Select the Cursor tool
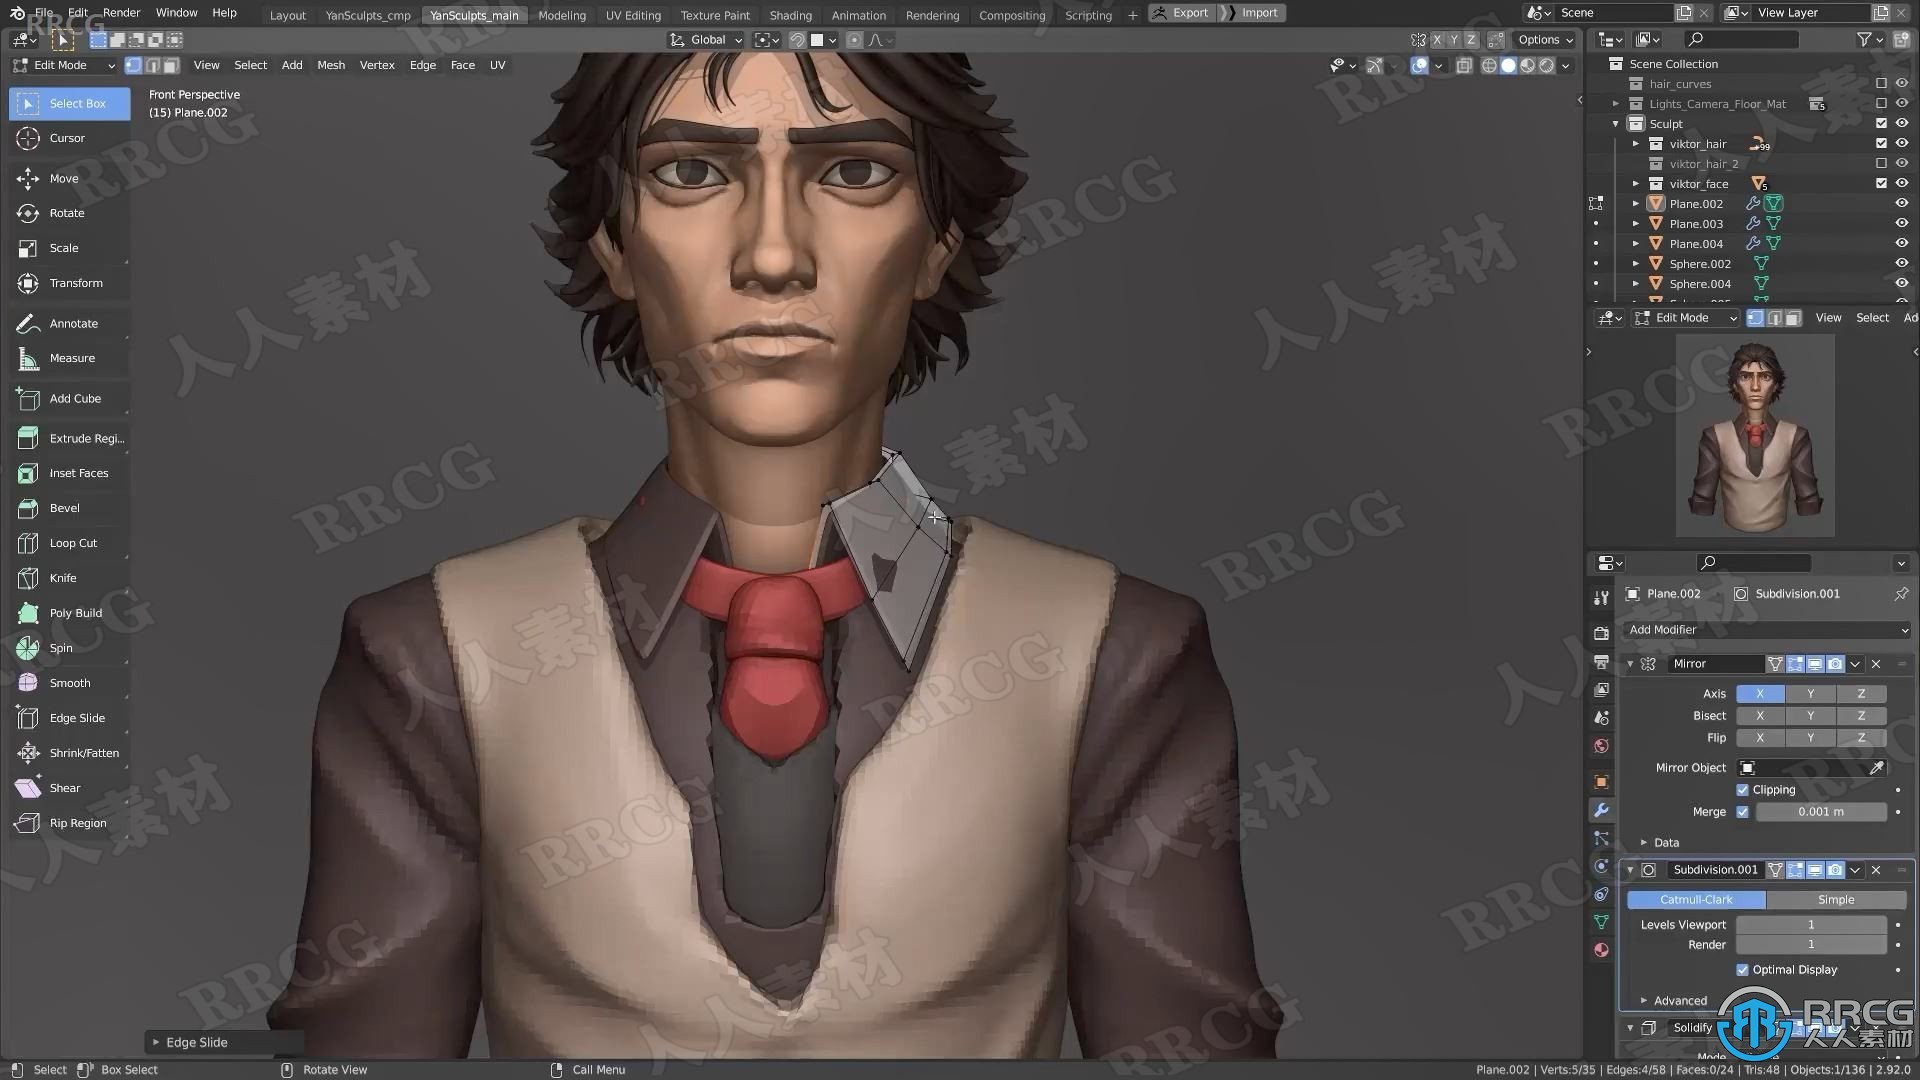The height and width of the screenshot is (1080, 1920). (69, 138)
